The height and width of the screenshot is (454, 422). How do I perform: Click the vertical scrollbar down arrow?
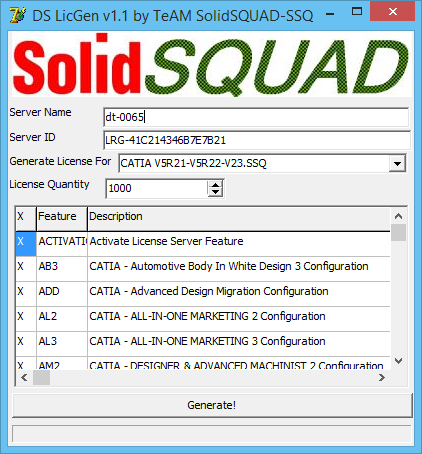point(398,361)
